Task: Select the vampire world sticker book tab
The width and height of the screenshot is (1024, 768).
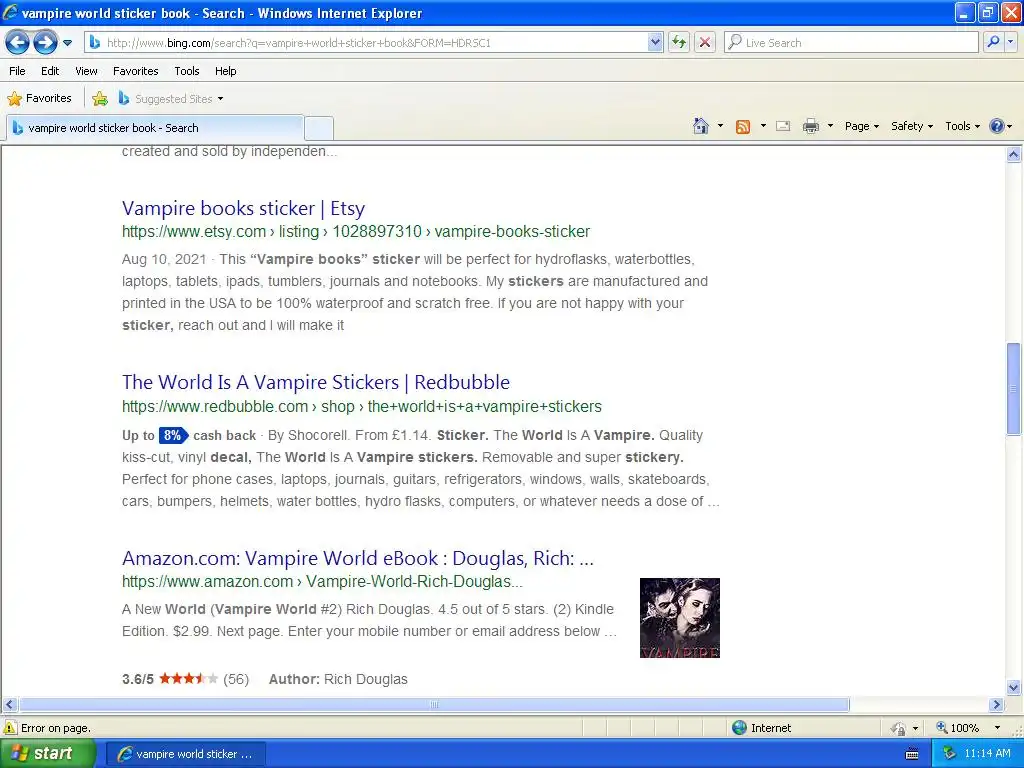Action: (155, 128)
